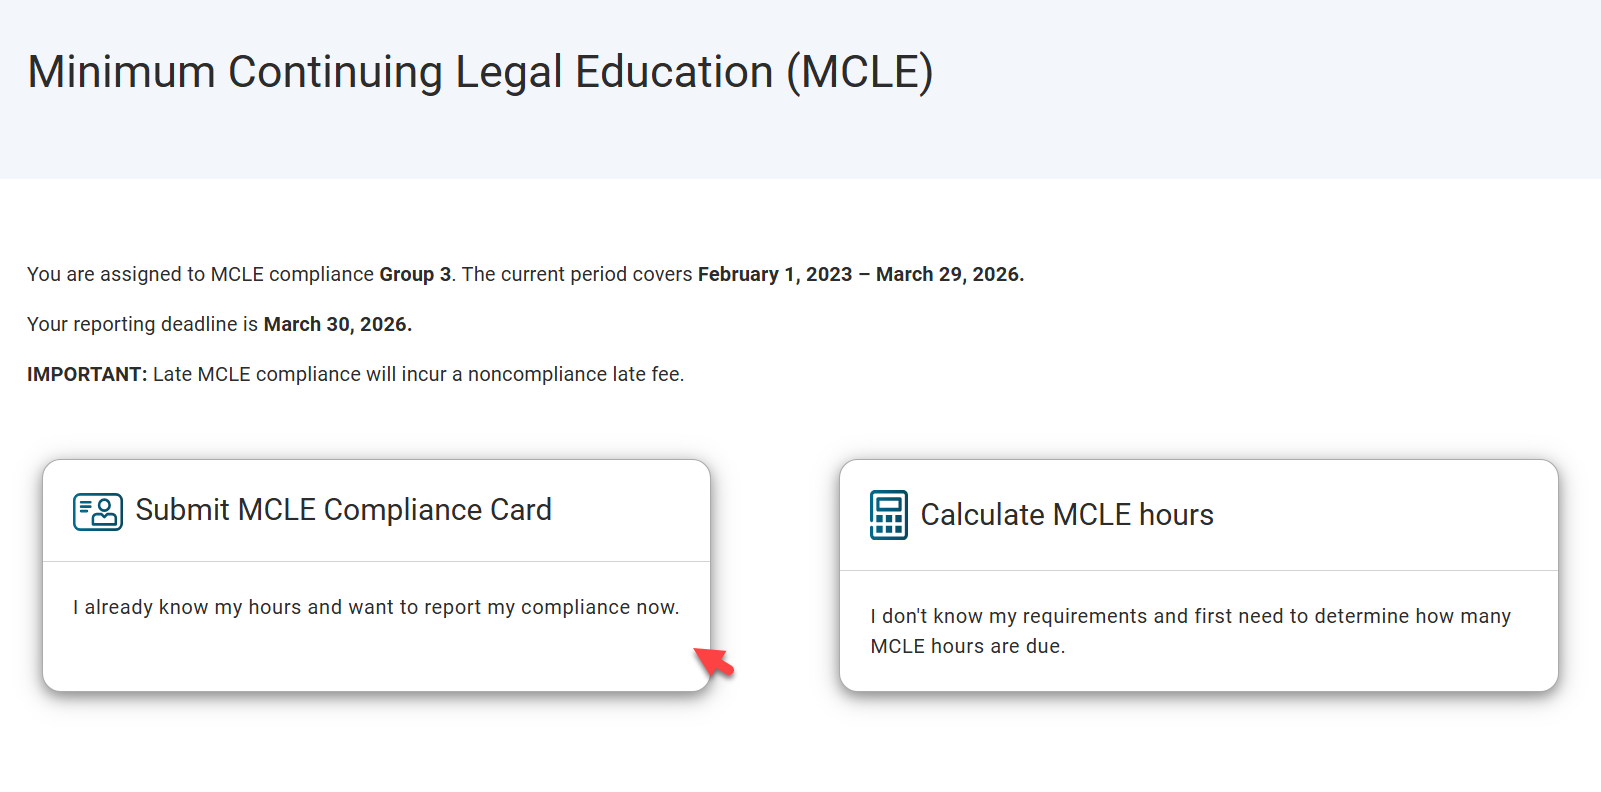
Task: Open the Calculate MCLE hours option
Action: coord(1198,575)
